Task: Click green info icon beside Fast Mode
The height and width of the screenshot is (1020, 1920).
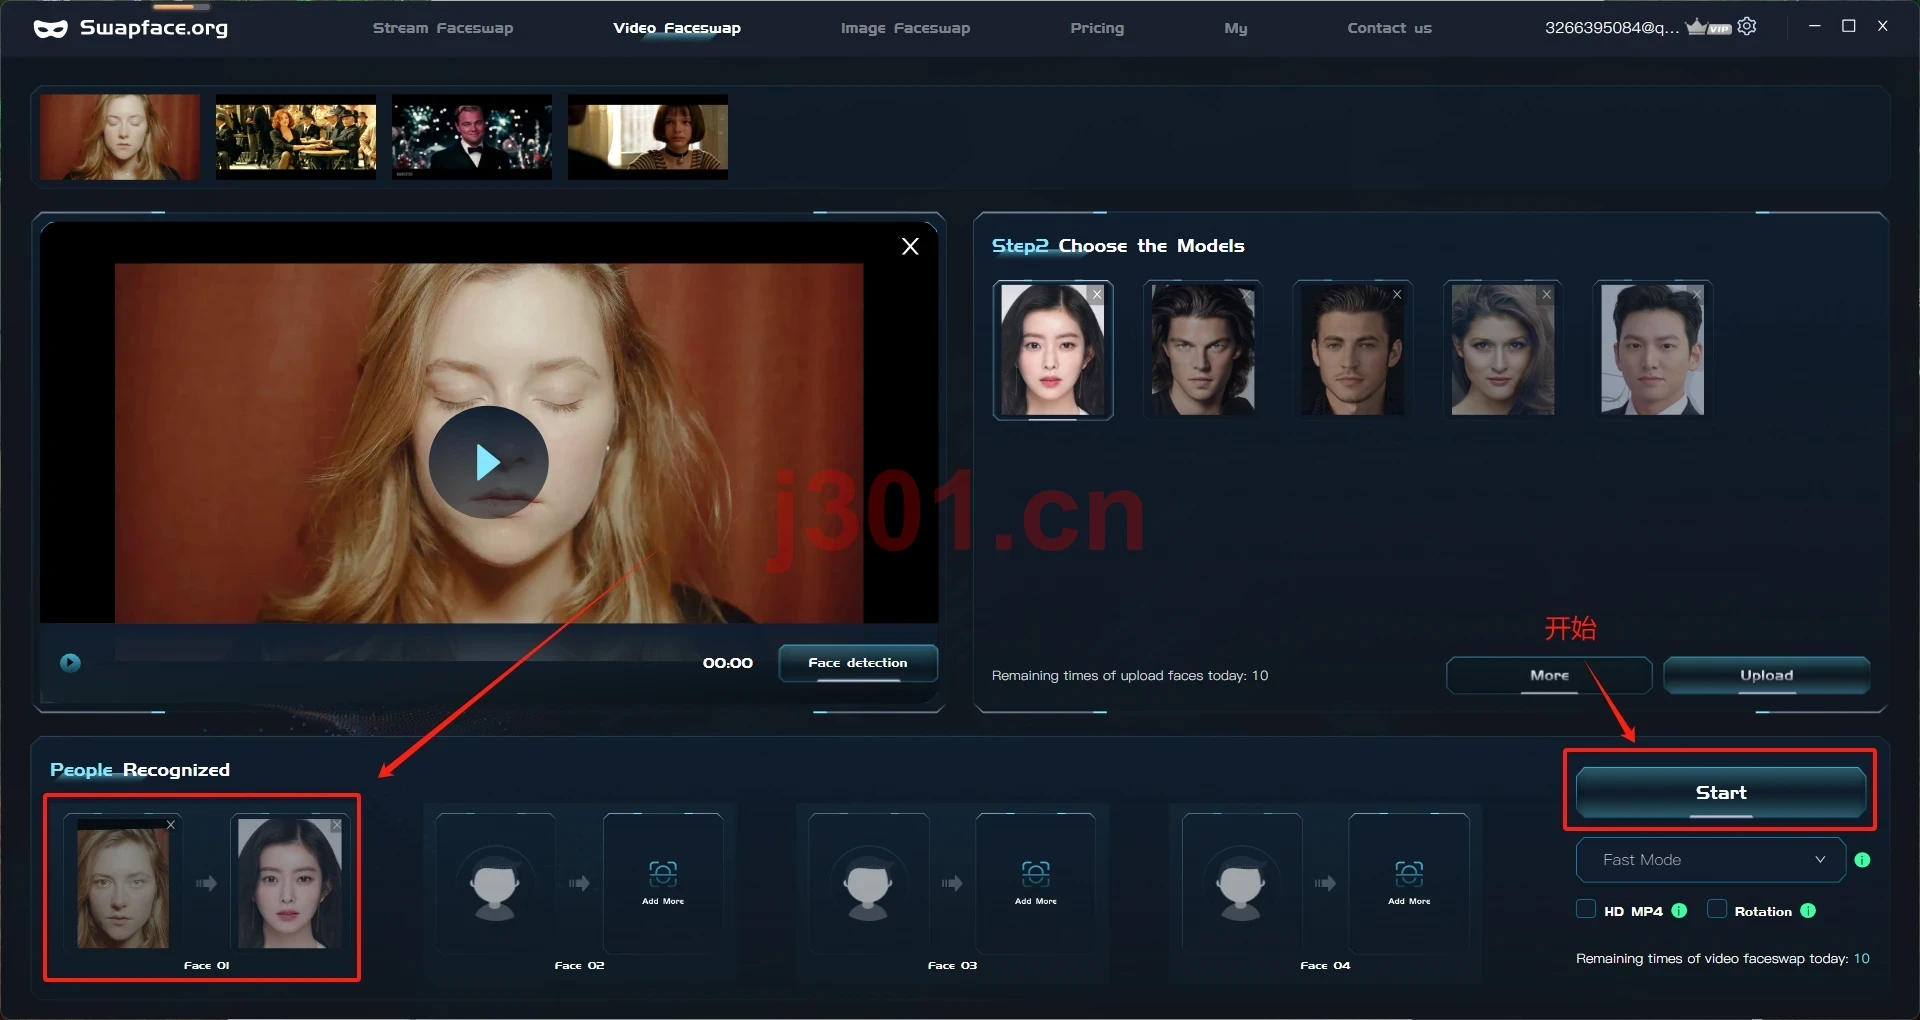Action: point(1862,860)
